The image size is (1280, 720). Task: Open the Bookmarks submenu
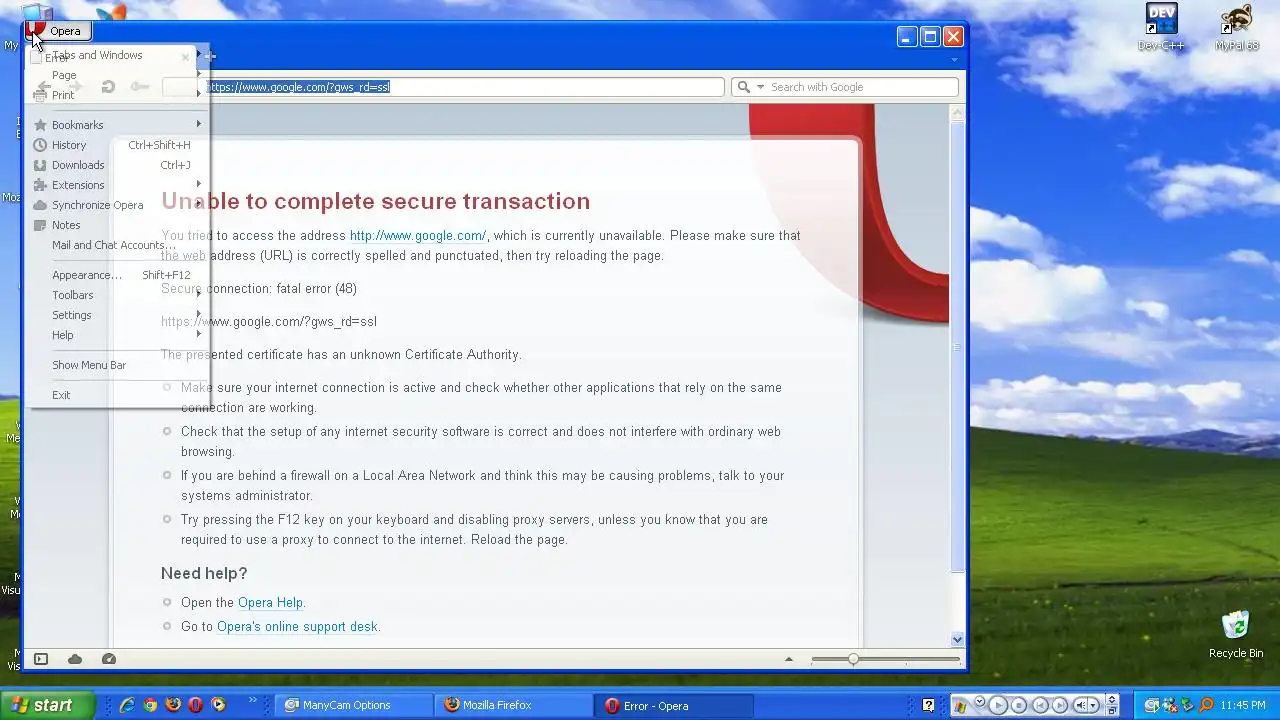(117, 125)
